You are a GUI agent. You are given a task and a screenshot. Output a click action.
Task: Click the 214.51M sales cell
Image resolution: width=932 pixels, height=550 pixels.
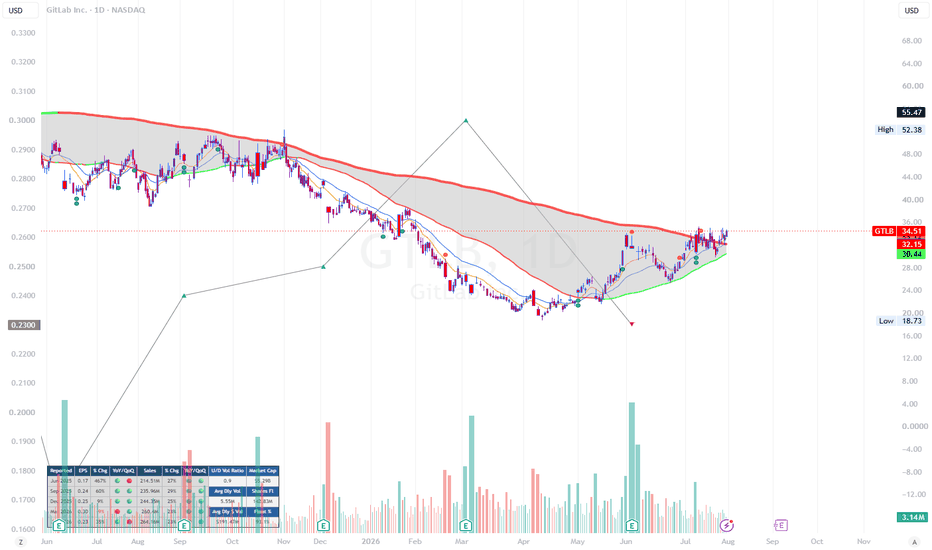[150, 480]
